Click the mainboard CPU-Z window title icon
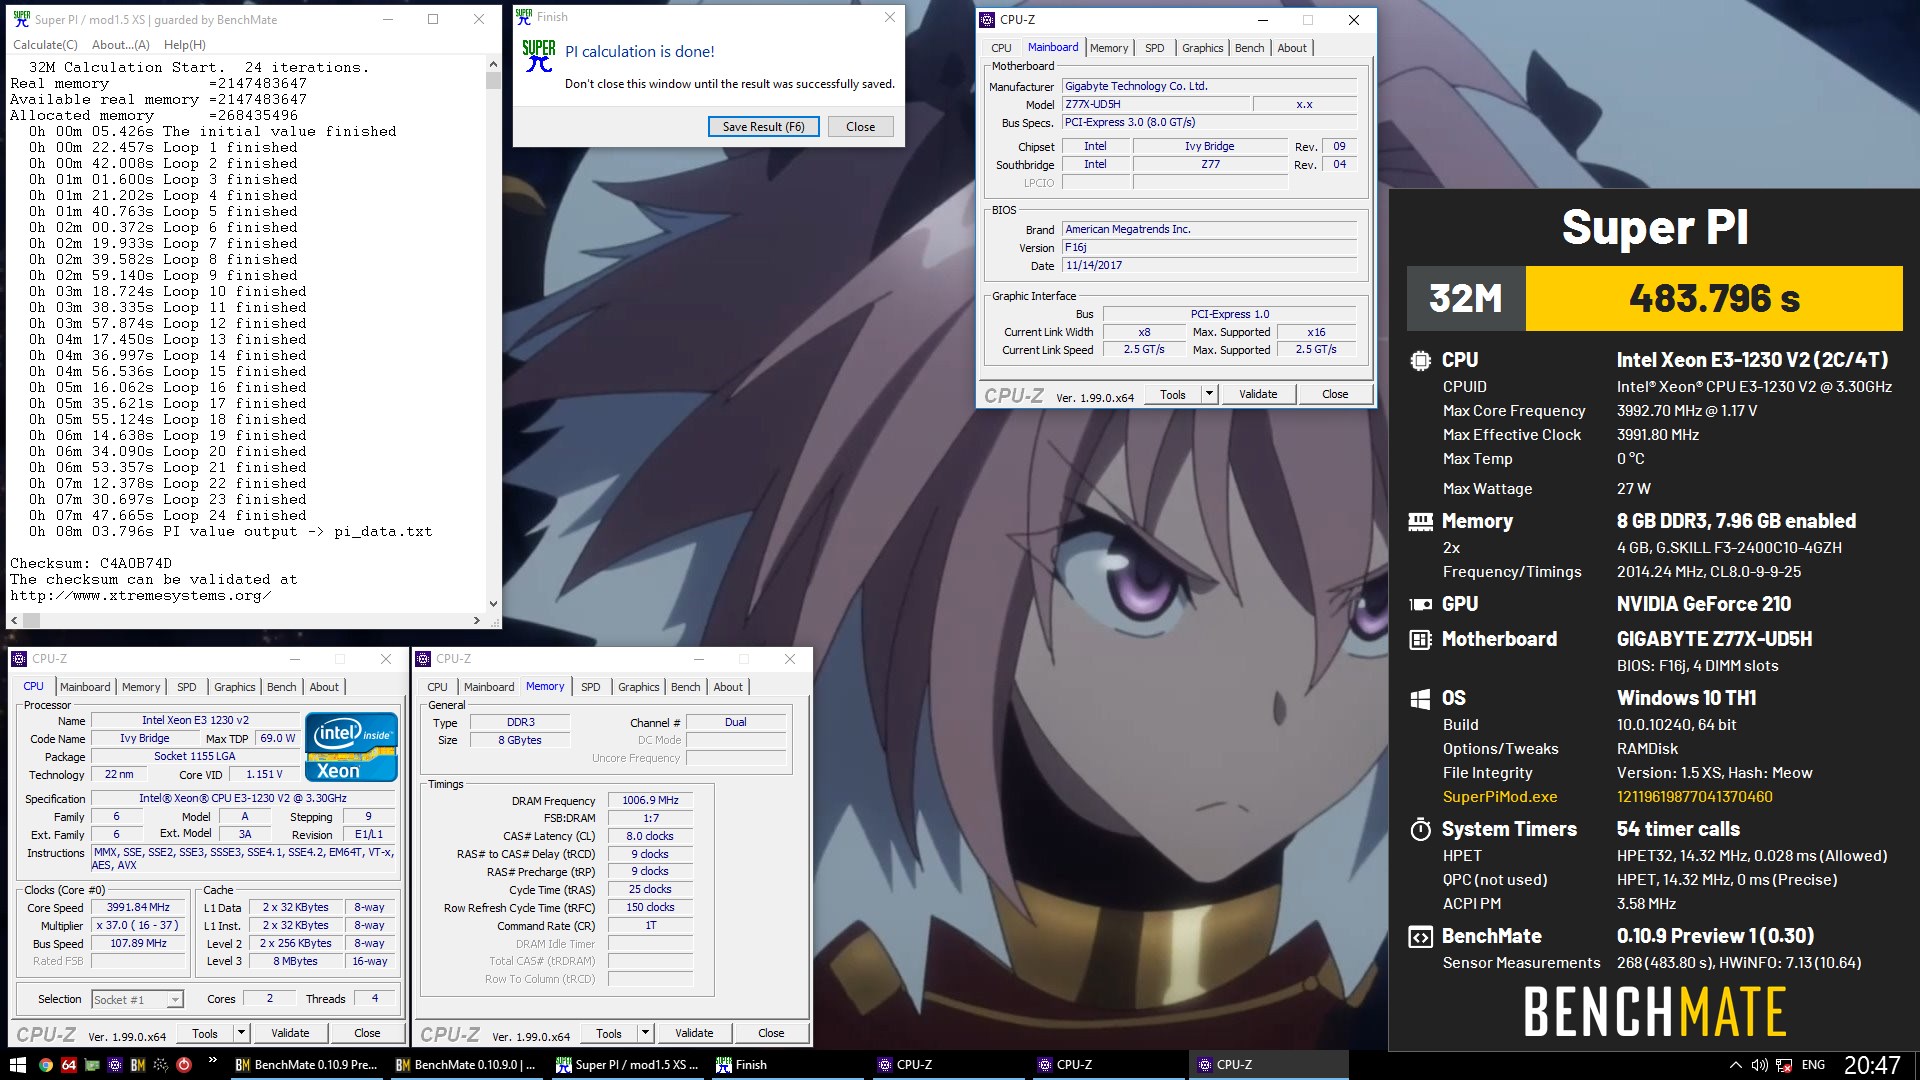 [987, 20]
